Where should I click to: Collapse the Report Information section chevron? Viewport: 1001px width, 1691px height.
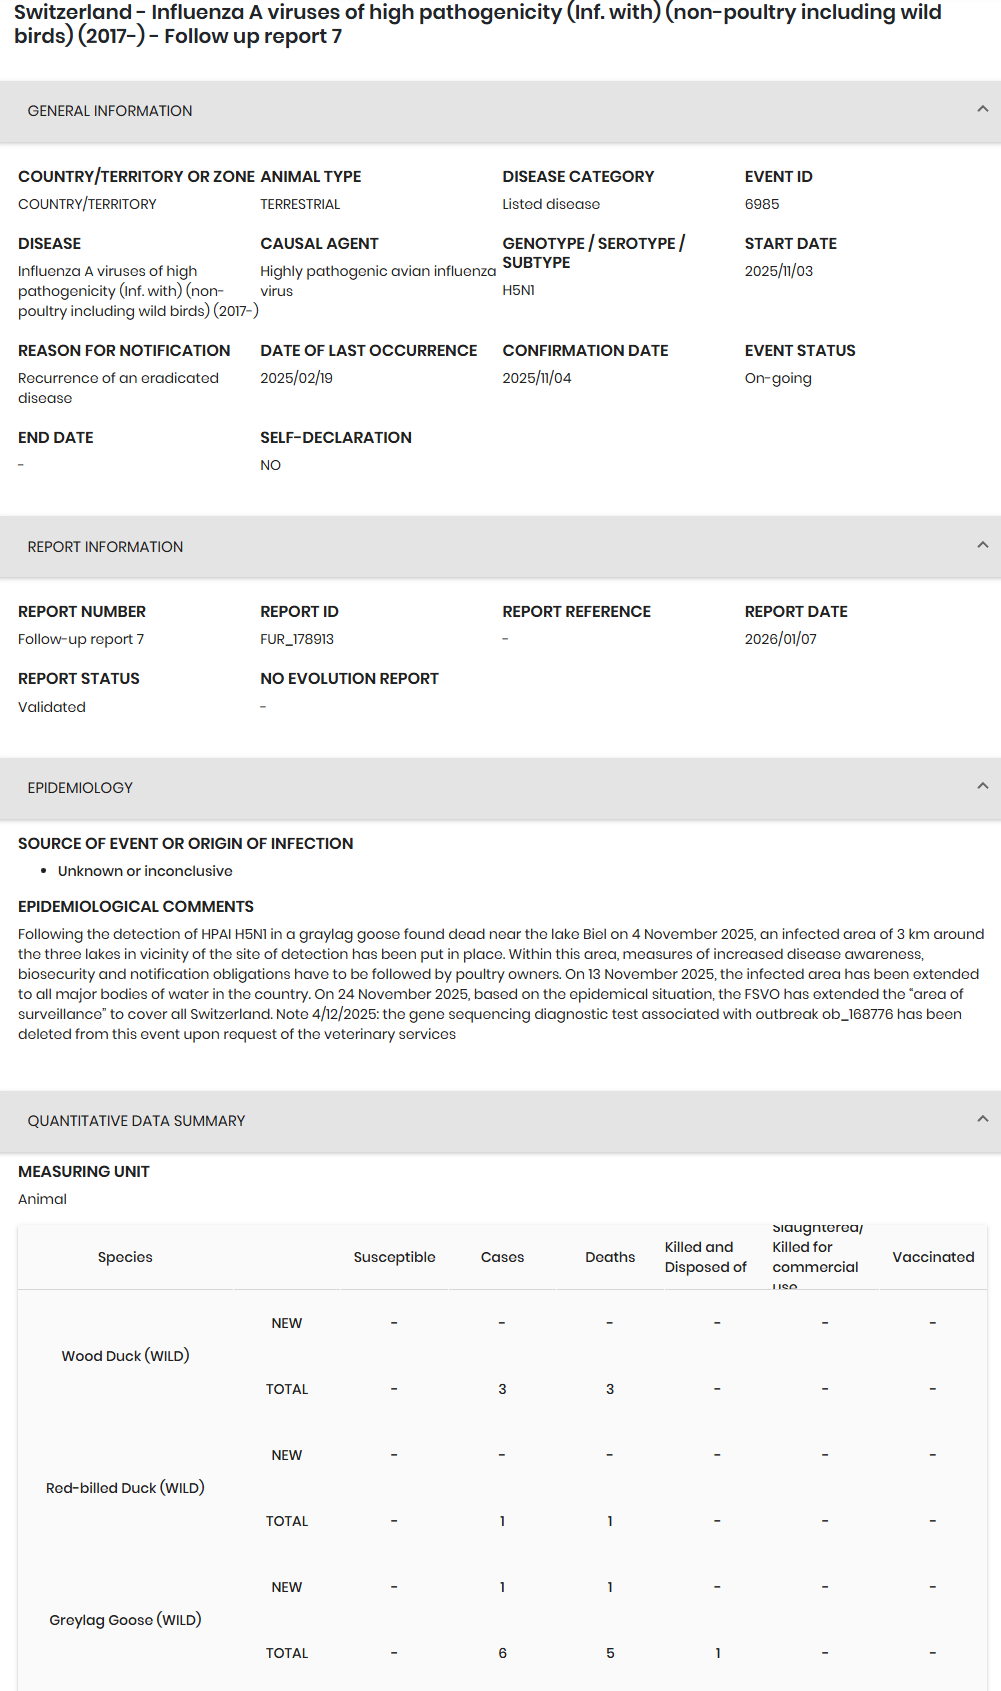coord(982,546)
